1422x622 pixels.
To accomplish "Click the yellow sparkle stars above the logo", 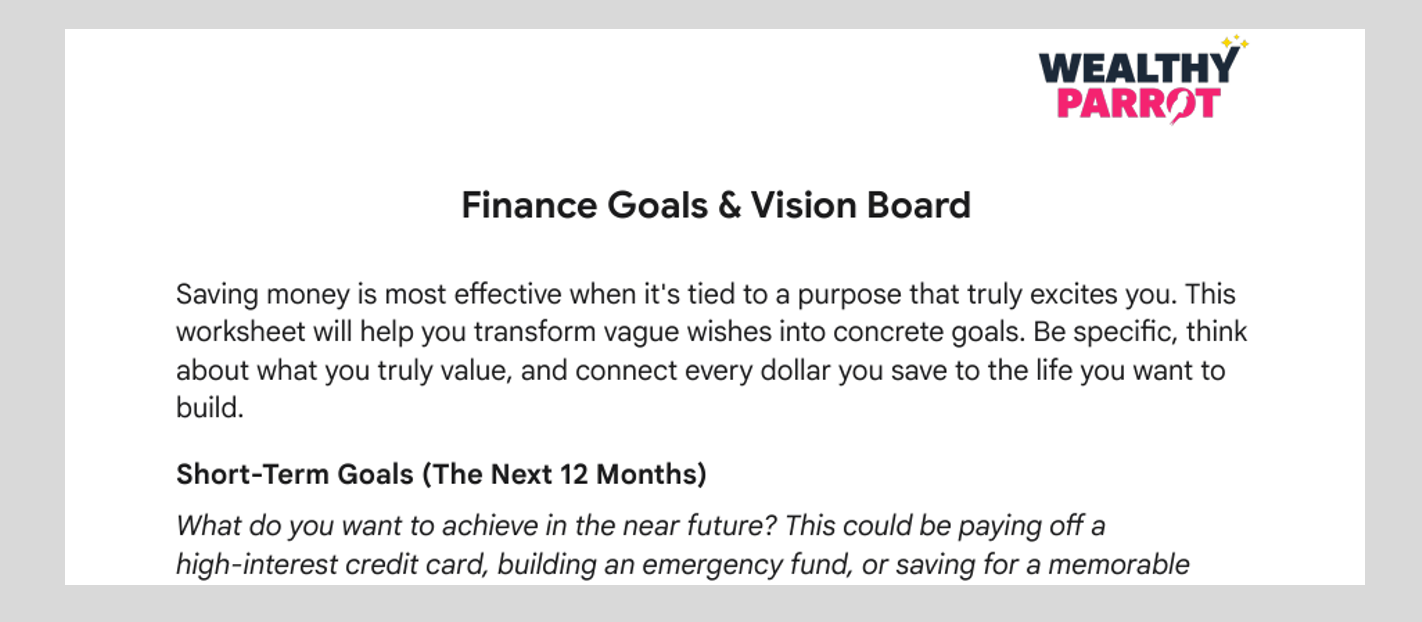I will (1235, 43).
